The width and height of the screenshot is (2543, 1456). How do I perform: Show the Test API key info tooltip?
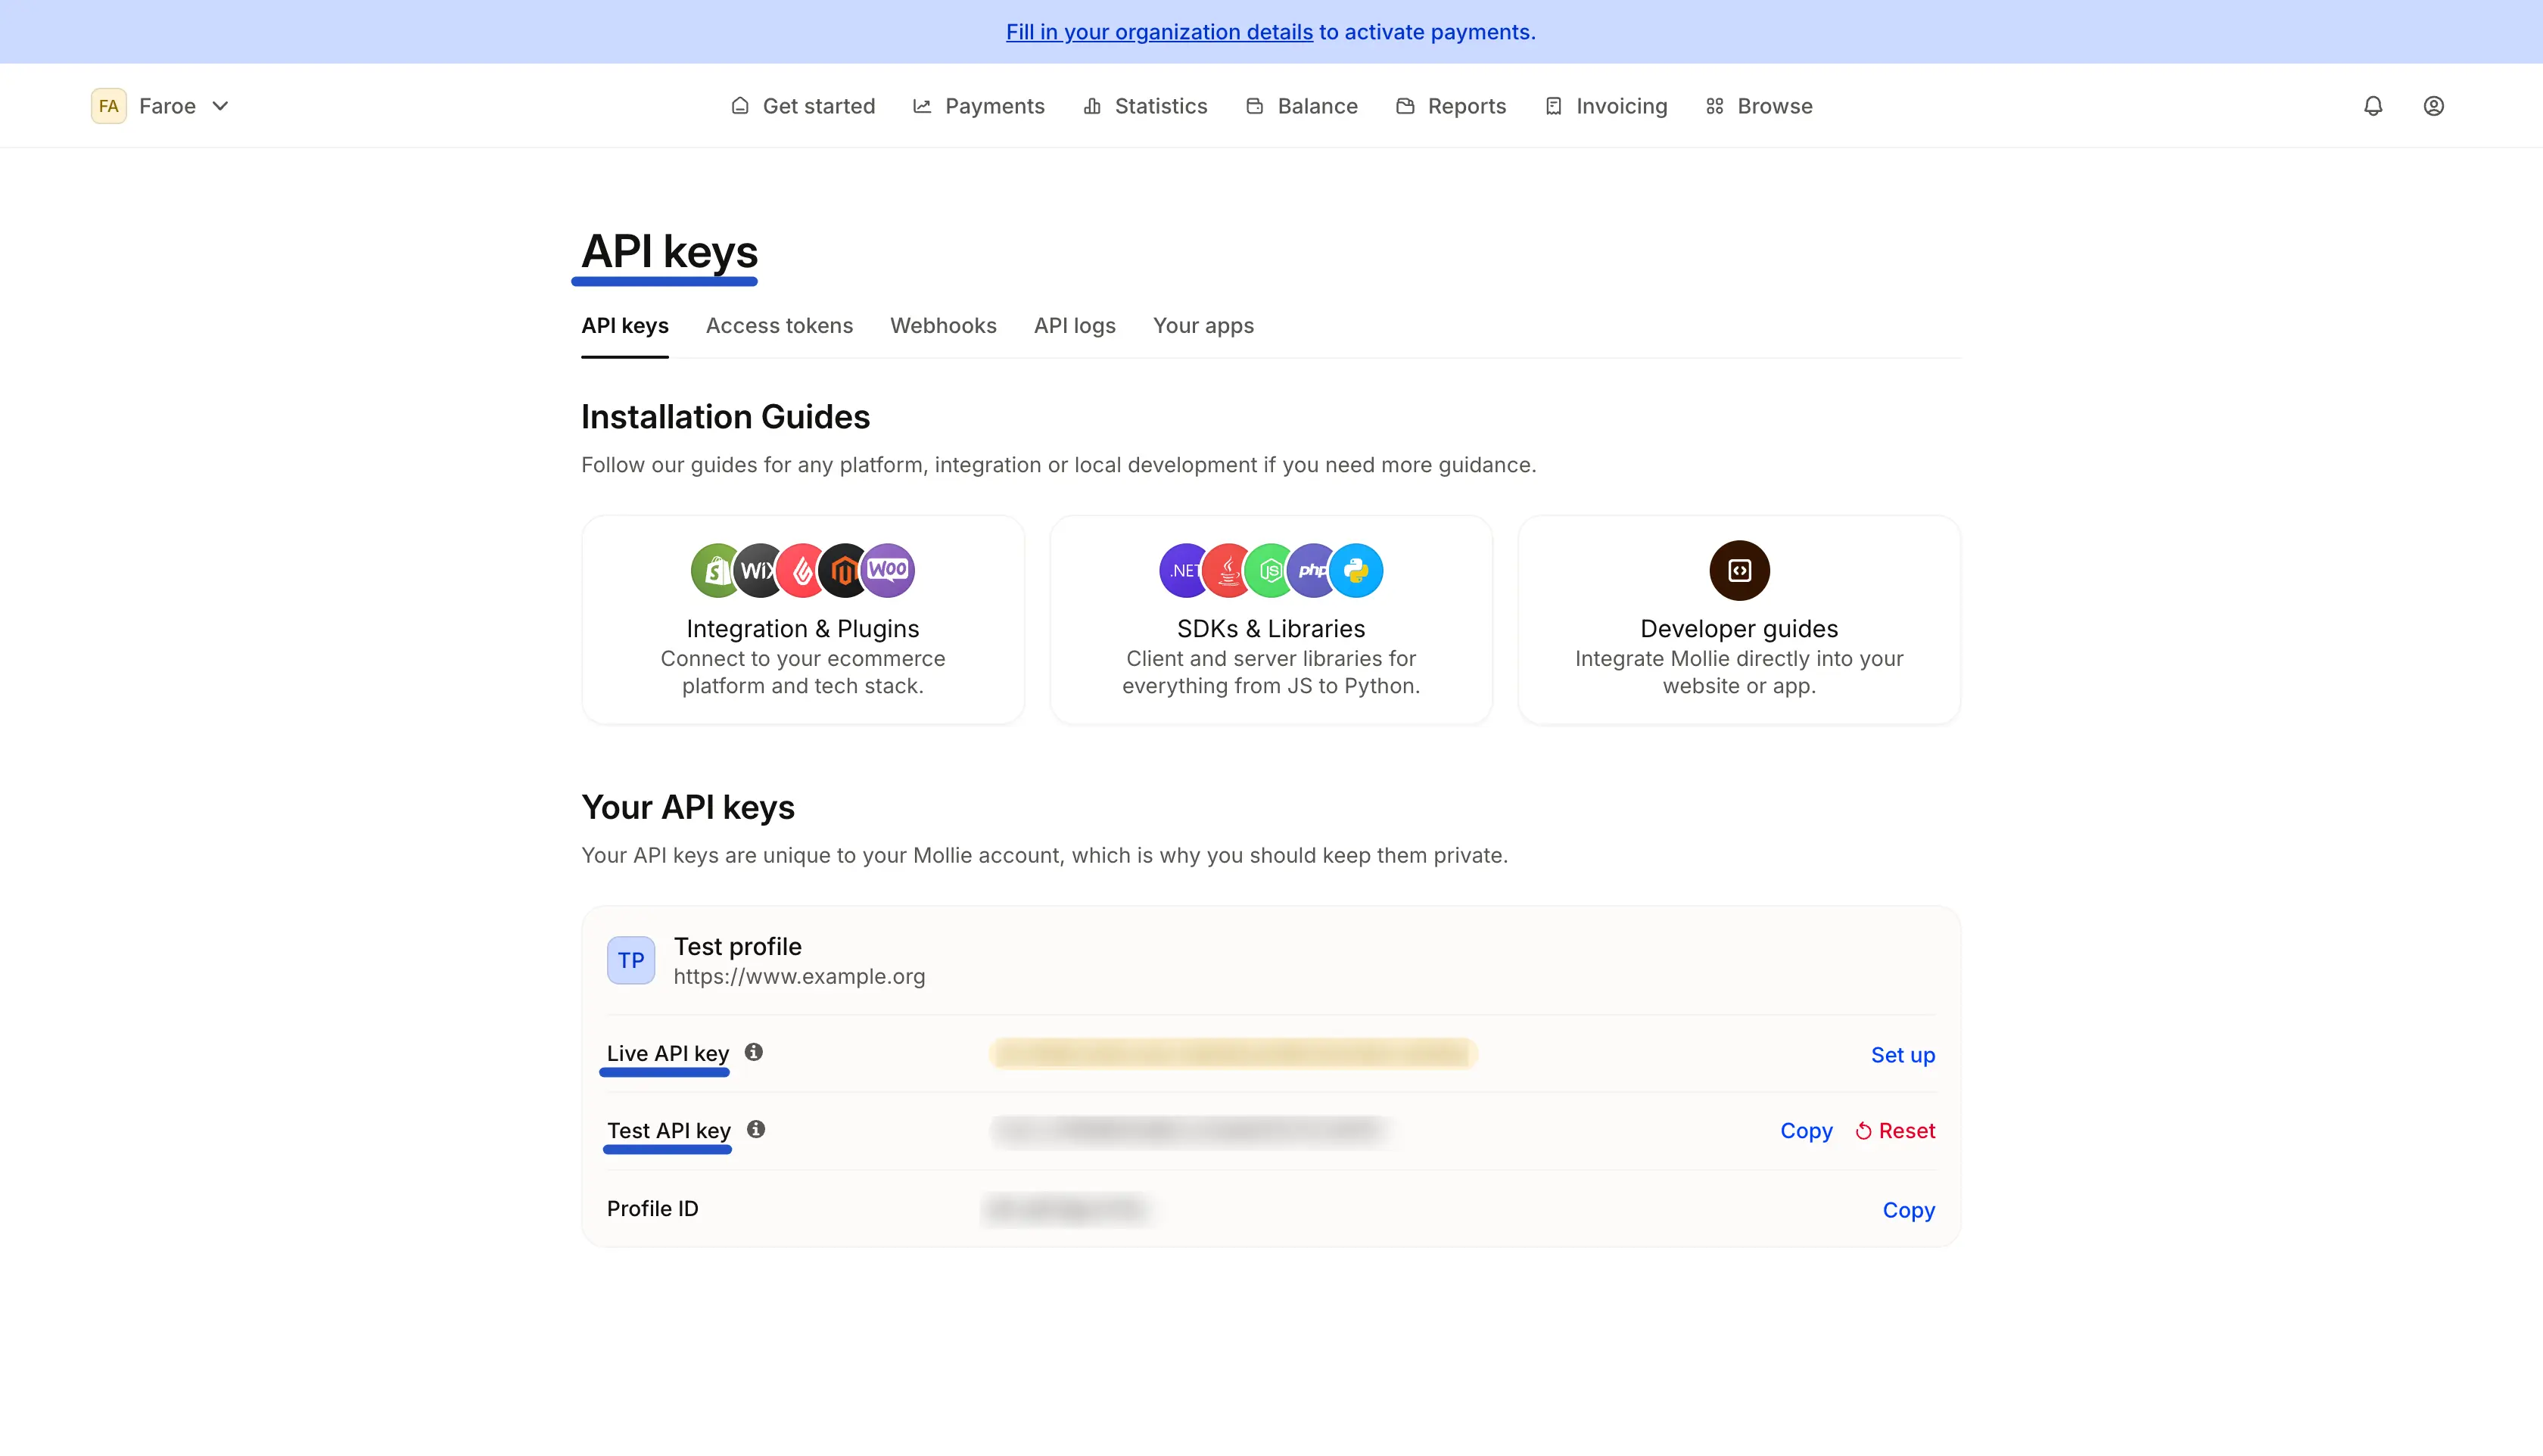pos(755,1129)
